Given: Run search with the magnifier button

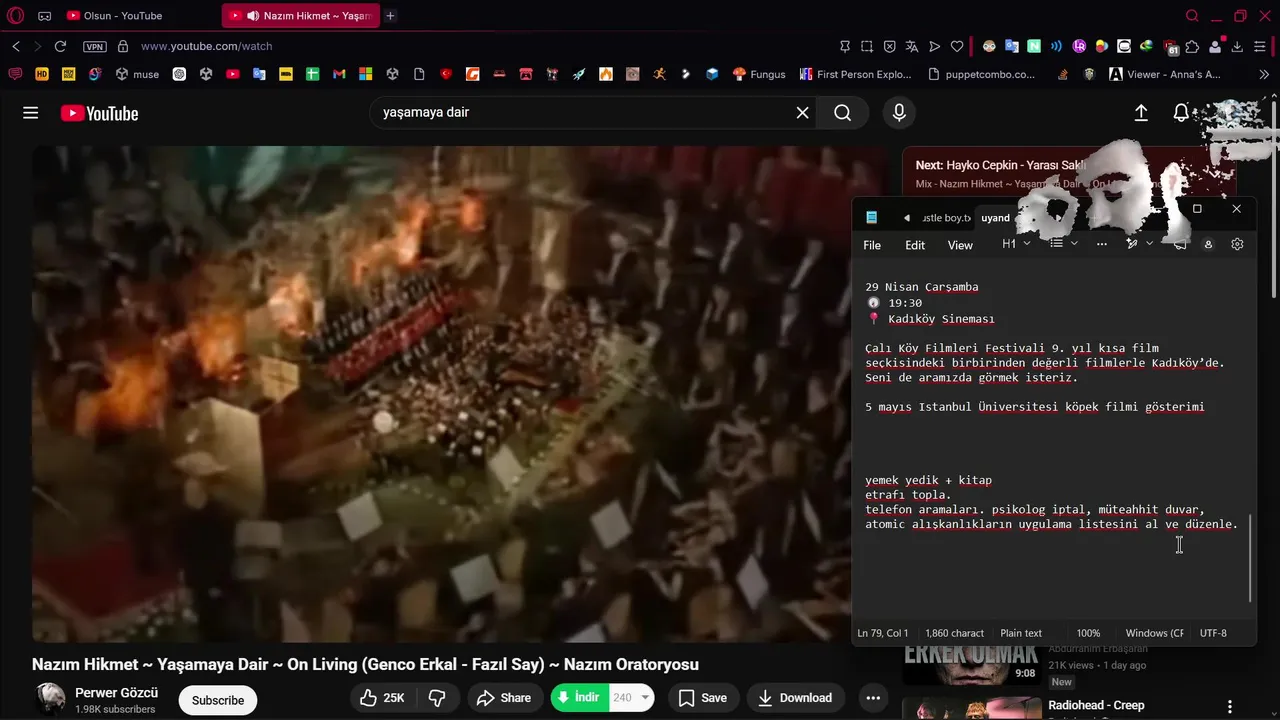Looking at the screenshot, I should [843, 113].
